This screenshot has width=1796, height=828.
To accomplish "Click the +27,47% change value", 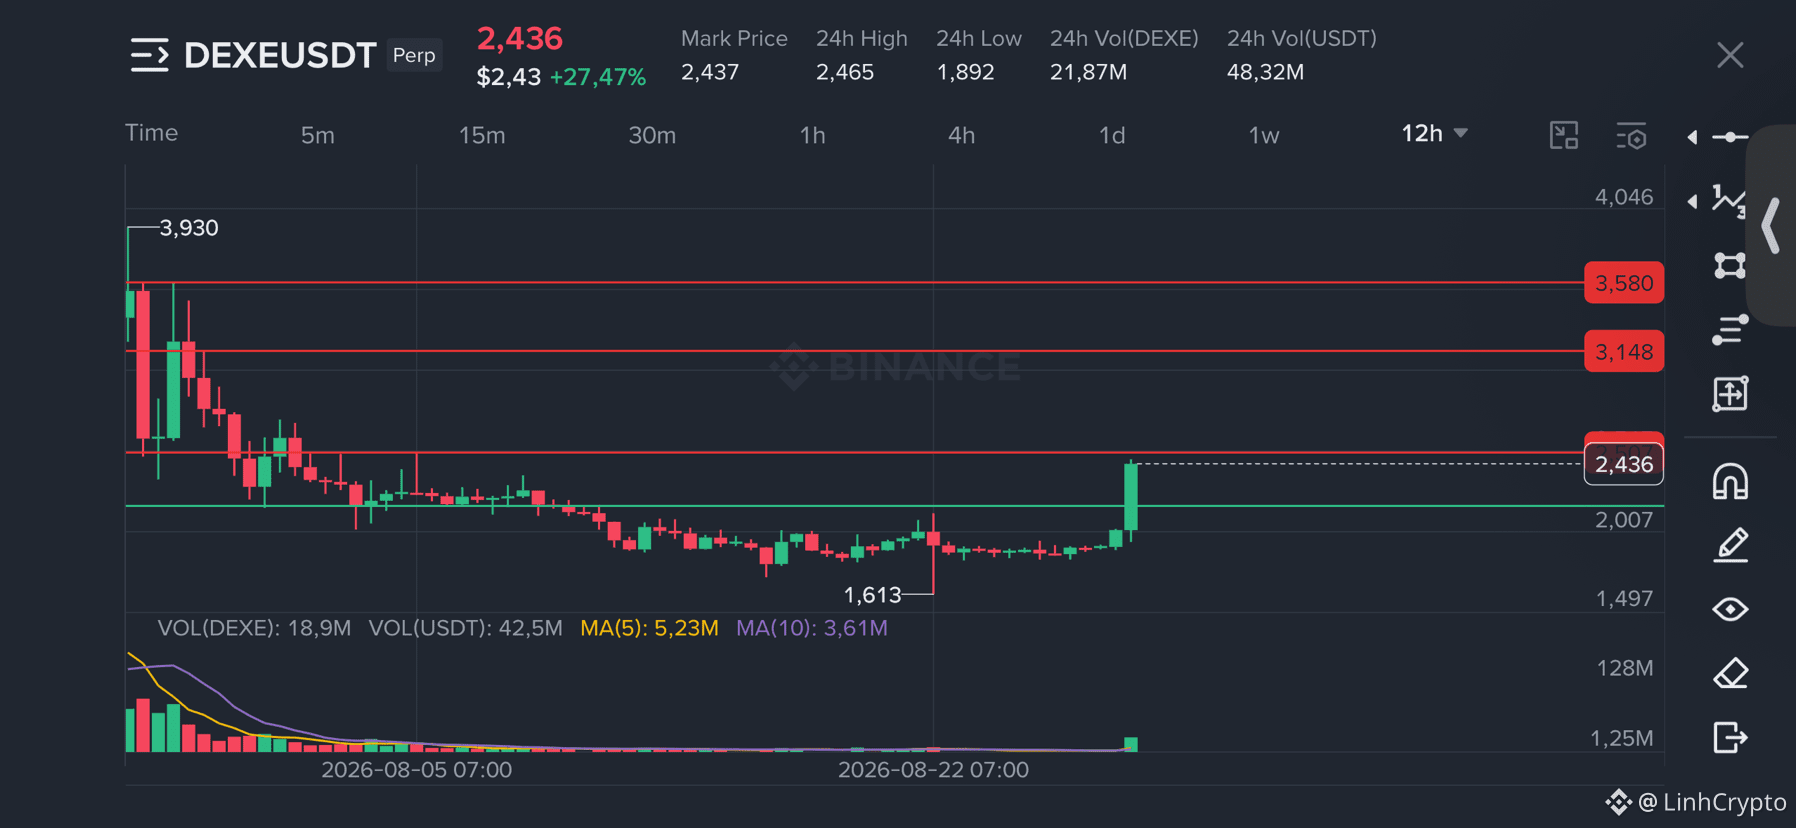I will (x=598, y=77).
